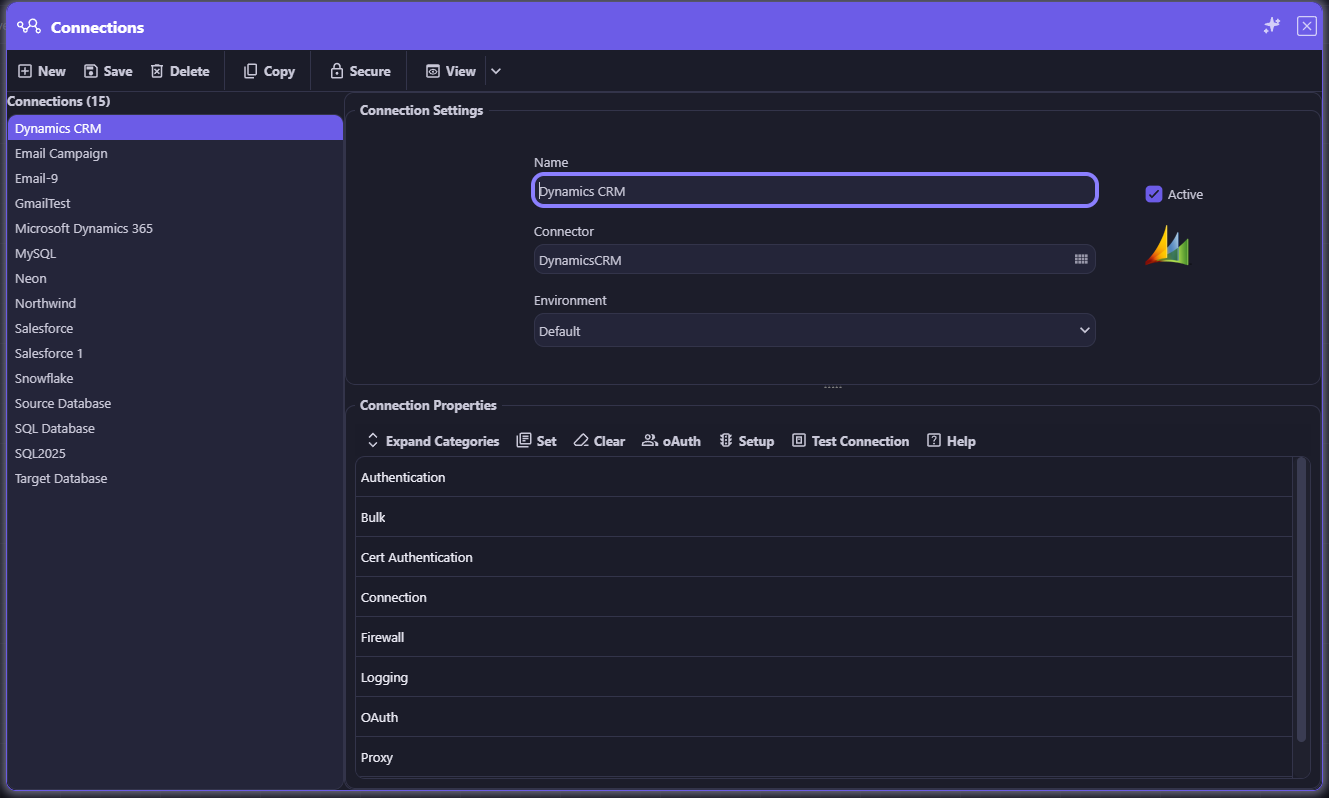Click the Dynamics CRM connector logo
1329x798 pixels.
[x=1167, y=245]
